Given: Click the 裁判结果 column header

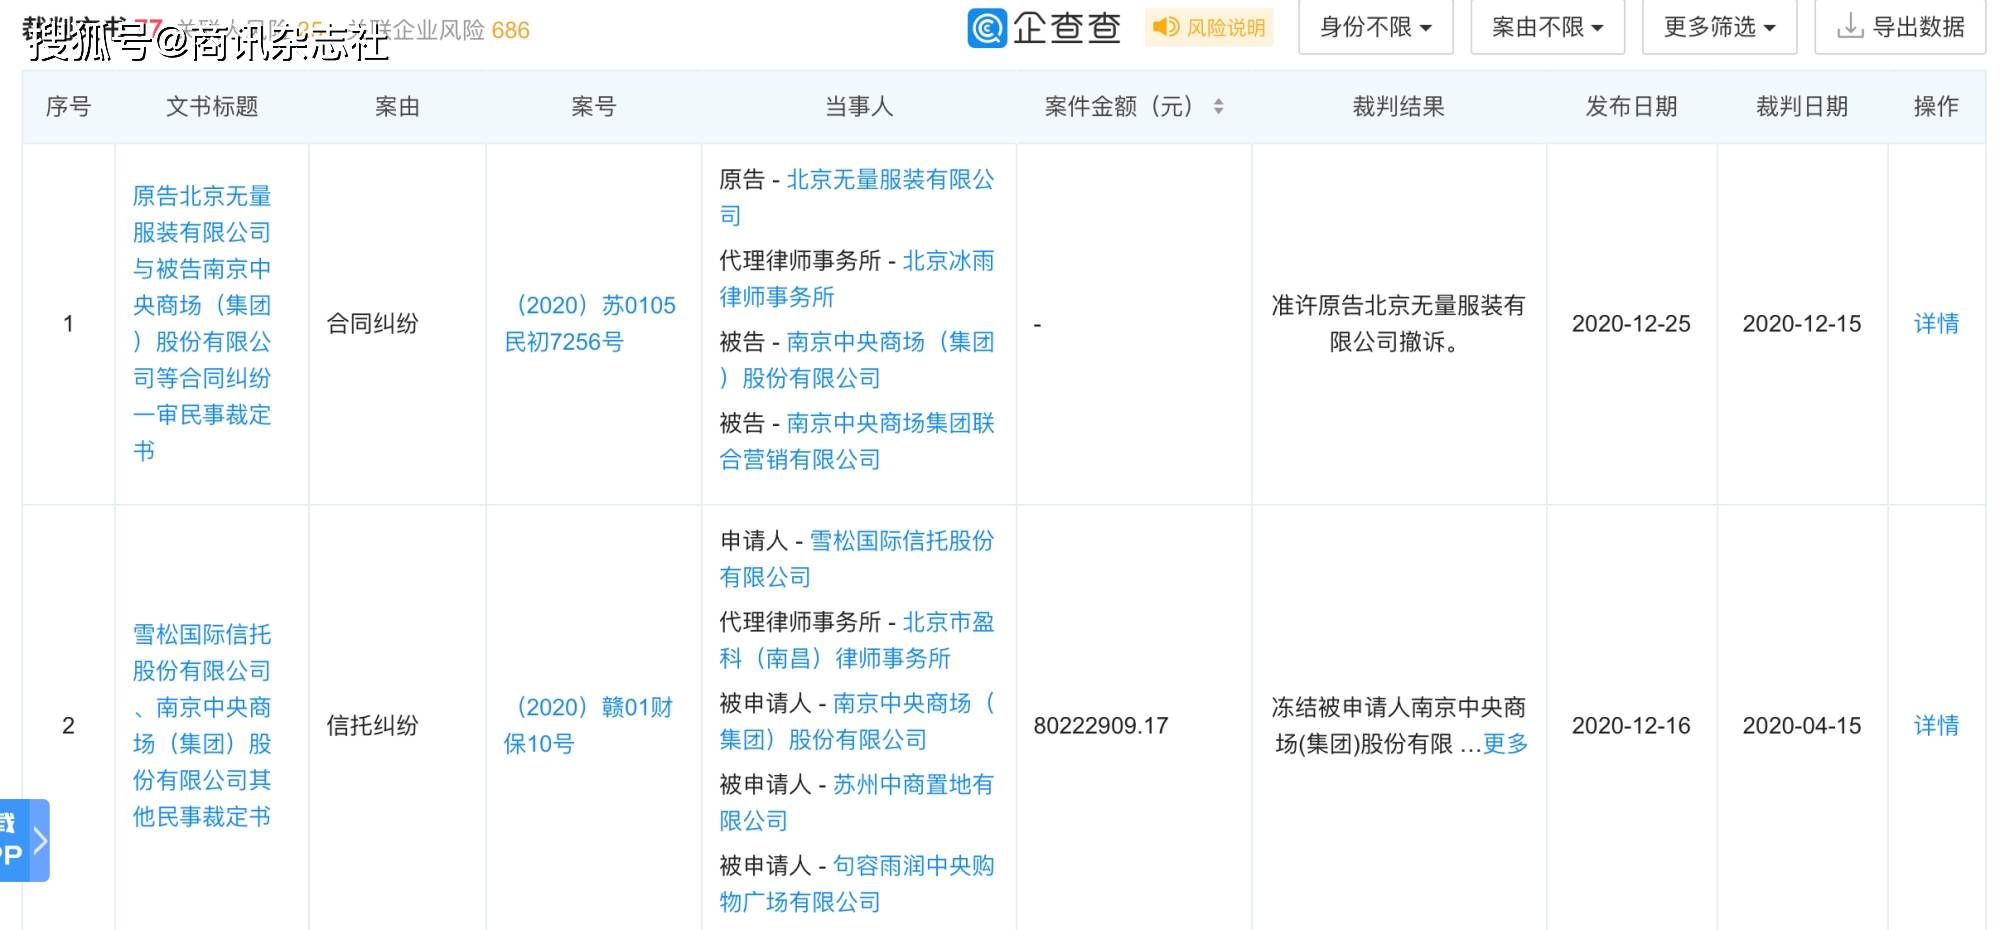Looking at the screenshot, I should pos(1399,106).
